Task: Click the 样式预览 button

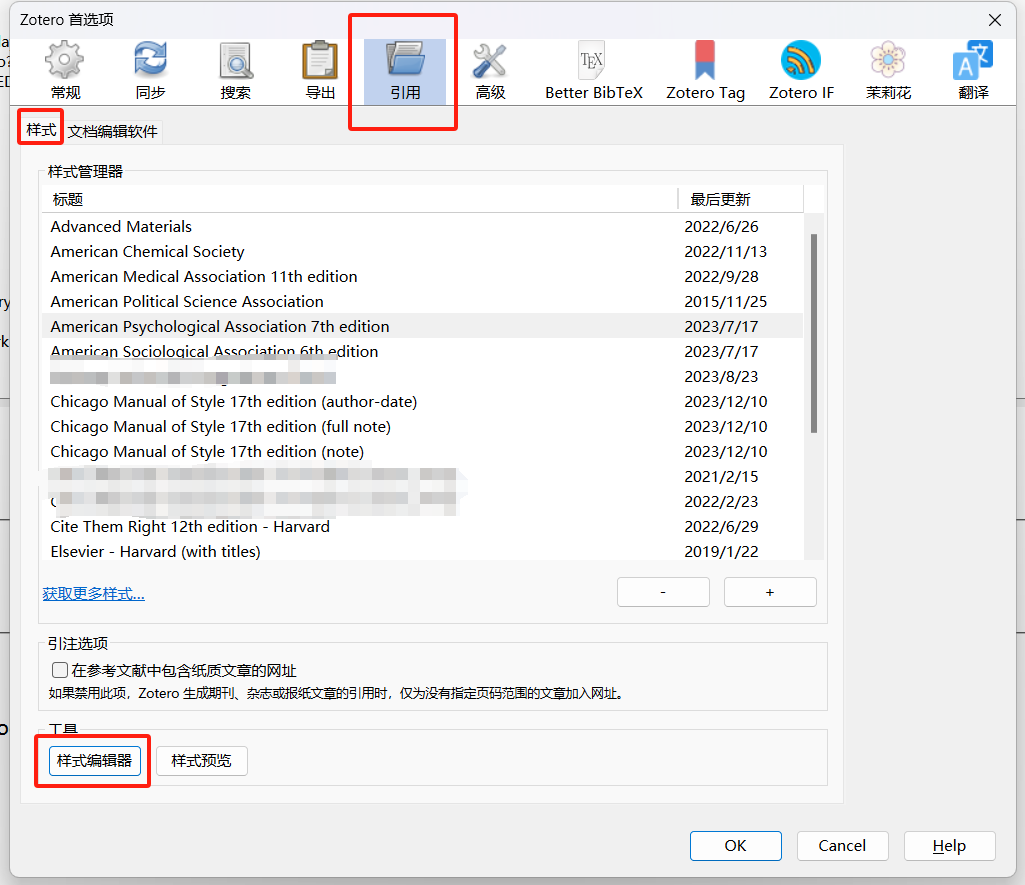Action: coord(201,761)
